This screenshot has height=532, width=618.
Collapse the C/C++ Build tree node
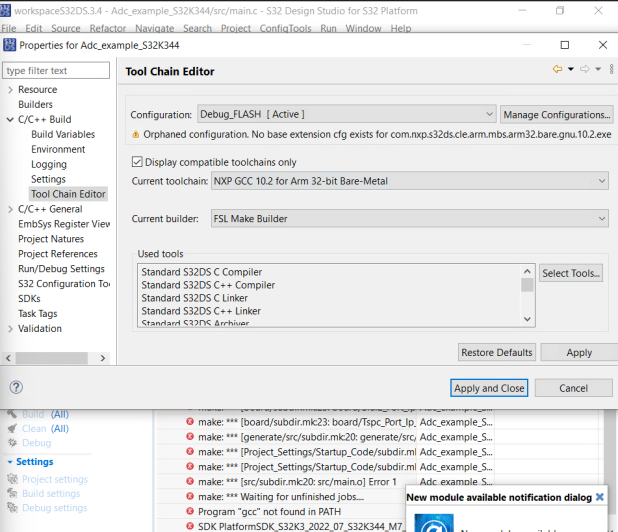click(10, 119)
